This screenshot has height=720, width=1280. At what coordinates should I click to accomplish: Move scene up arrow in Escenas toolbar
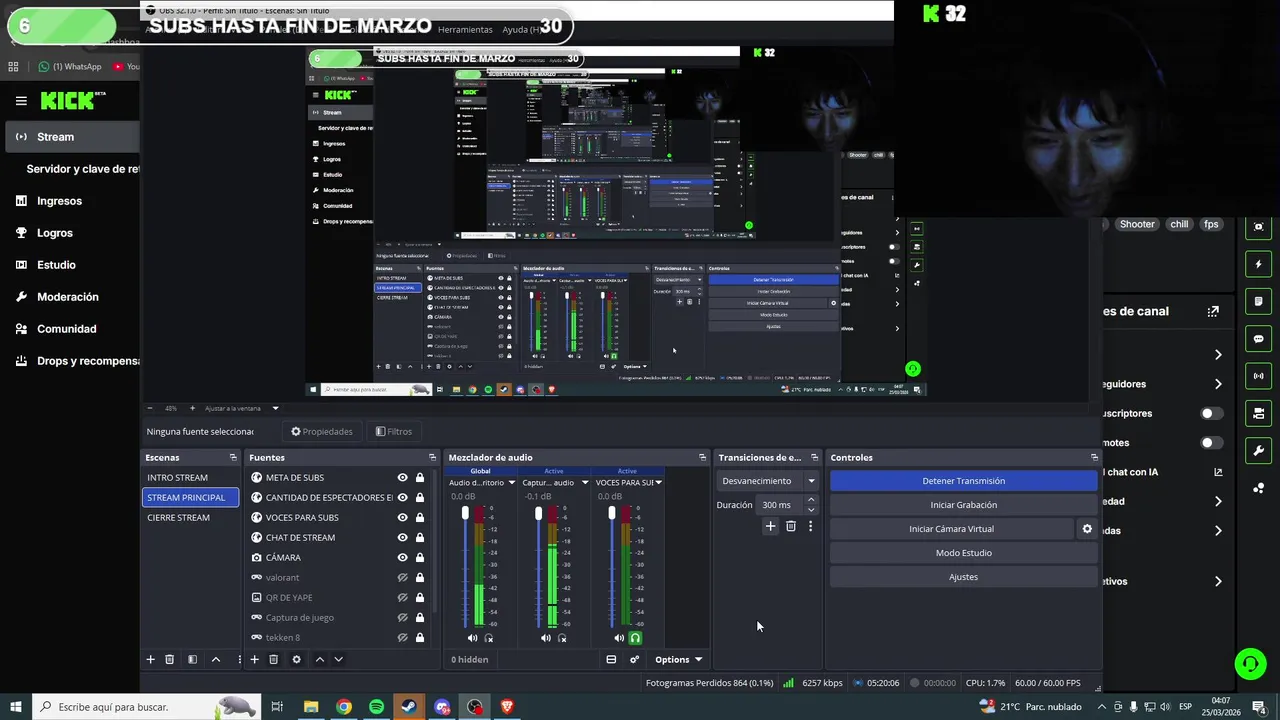(x=215, y=659)
